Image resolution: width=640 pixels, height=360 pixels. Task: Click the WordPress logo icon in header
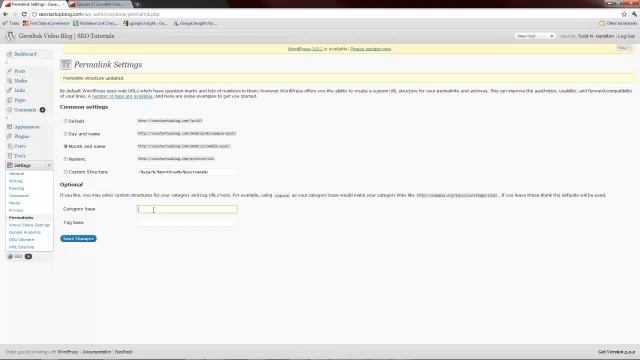click(10, 36)
